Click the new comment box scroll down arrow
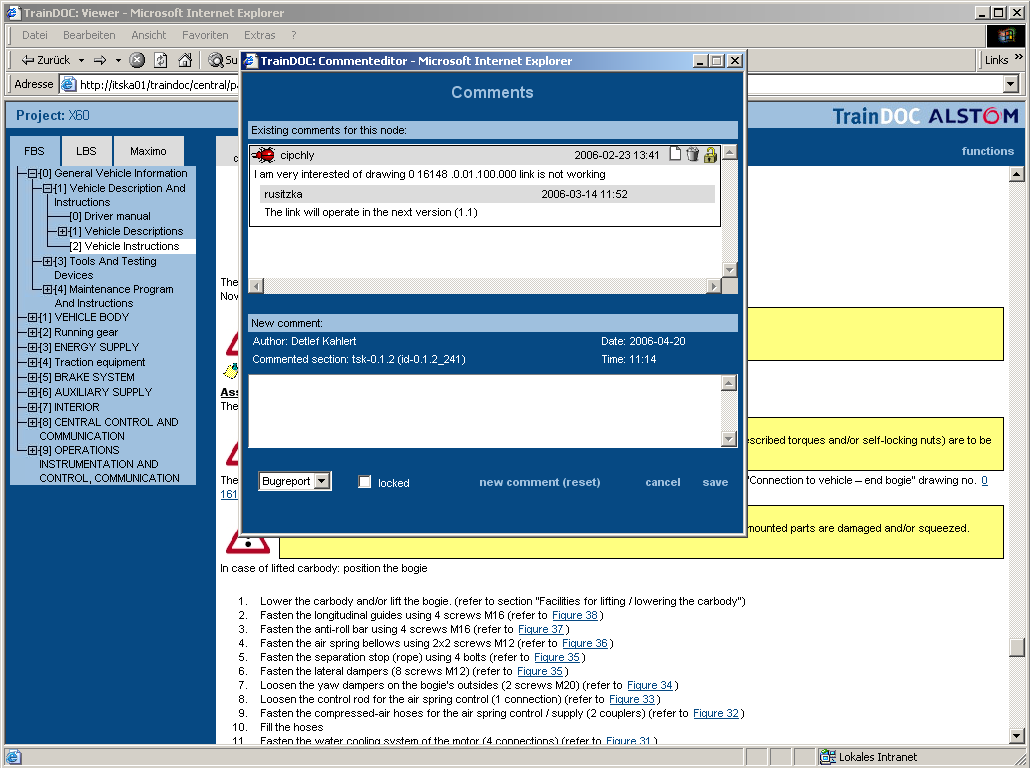 pyautogui.click(x=728, y=439)
